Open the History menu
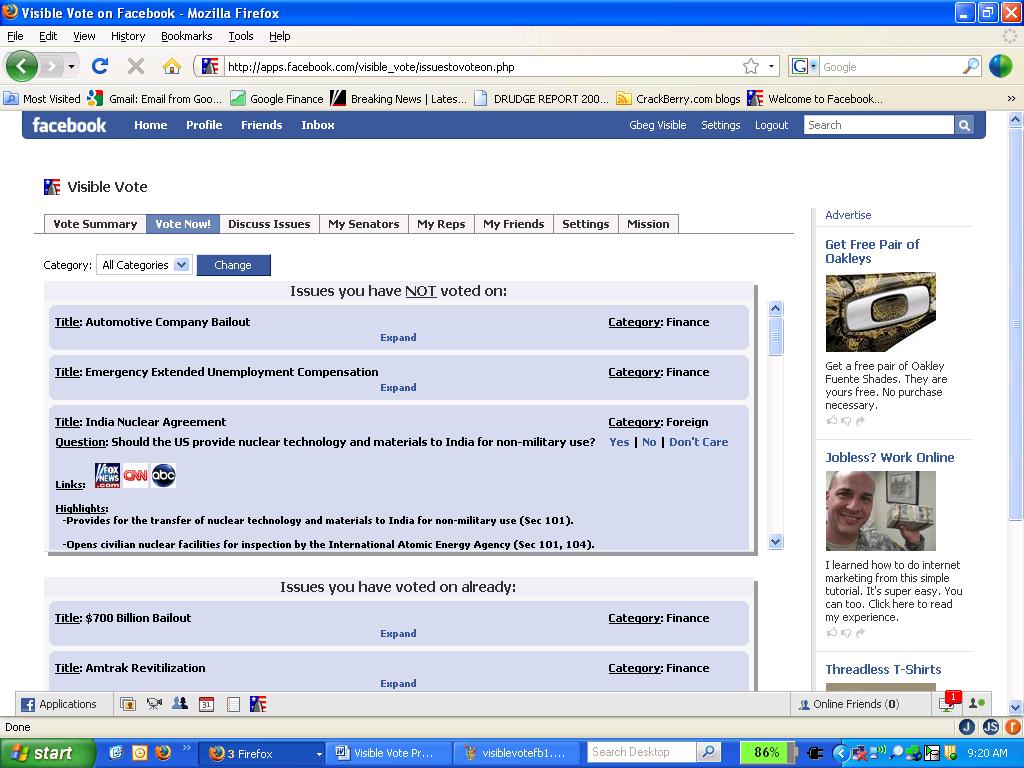Image resolution: width=1024 pixels, height=768 pixels. point(128,36)
